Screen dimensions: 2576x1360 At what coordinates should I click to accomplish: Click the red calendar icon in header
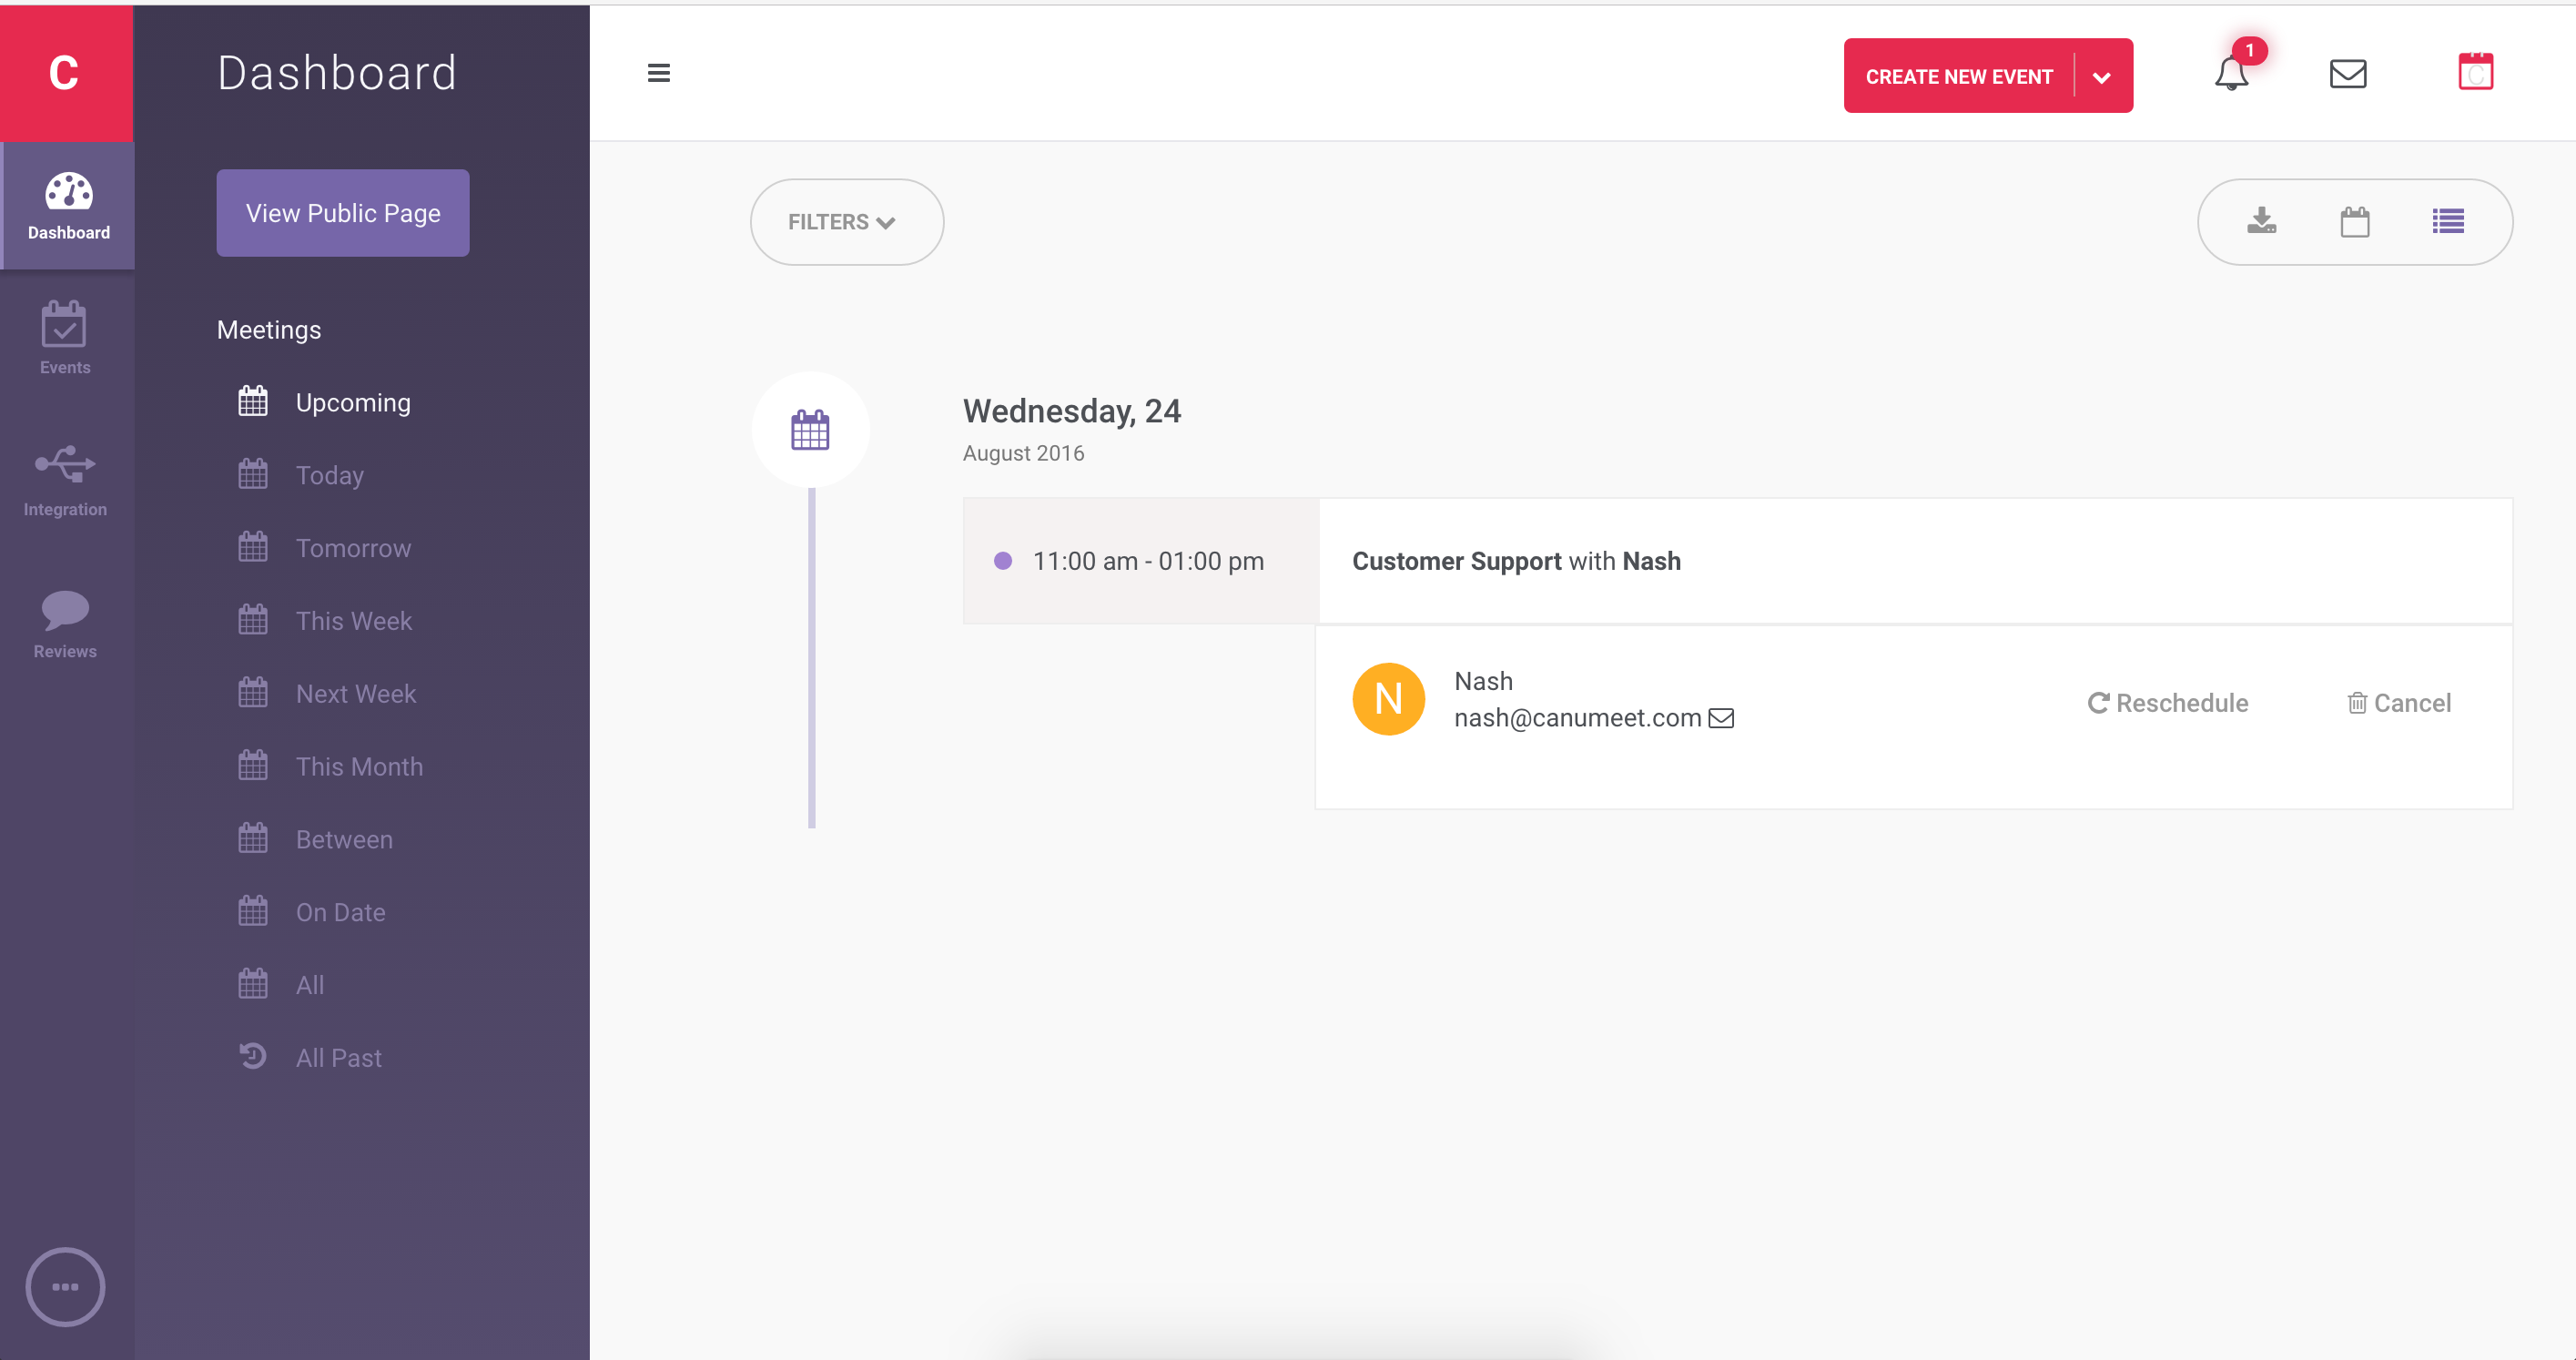(2475, 73)
